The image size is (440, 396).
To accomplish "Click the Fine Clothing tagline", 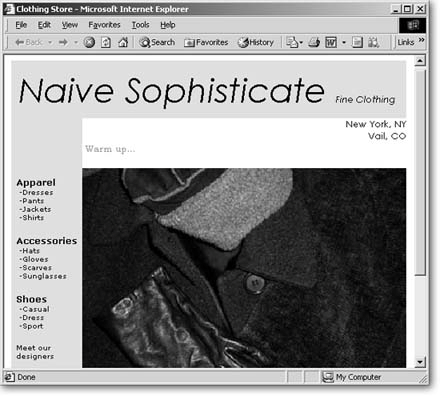I will 365,99.
